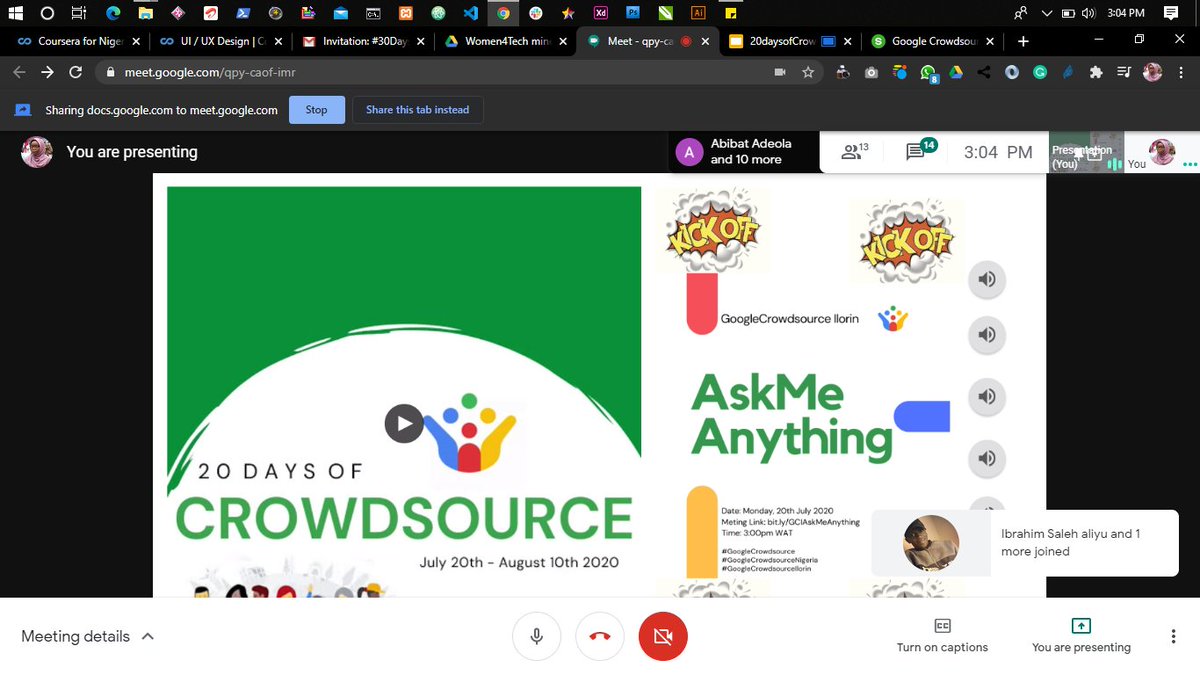Image resolution: width=1200 pixels, height=675 pixels.
Task: Show hidden system tray icons
Action: pyautogui.click(x=1047, y=14)
